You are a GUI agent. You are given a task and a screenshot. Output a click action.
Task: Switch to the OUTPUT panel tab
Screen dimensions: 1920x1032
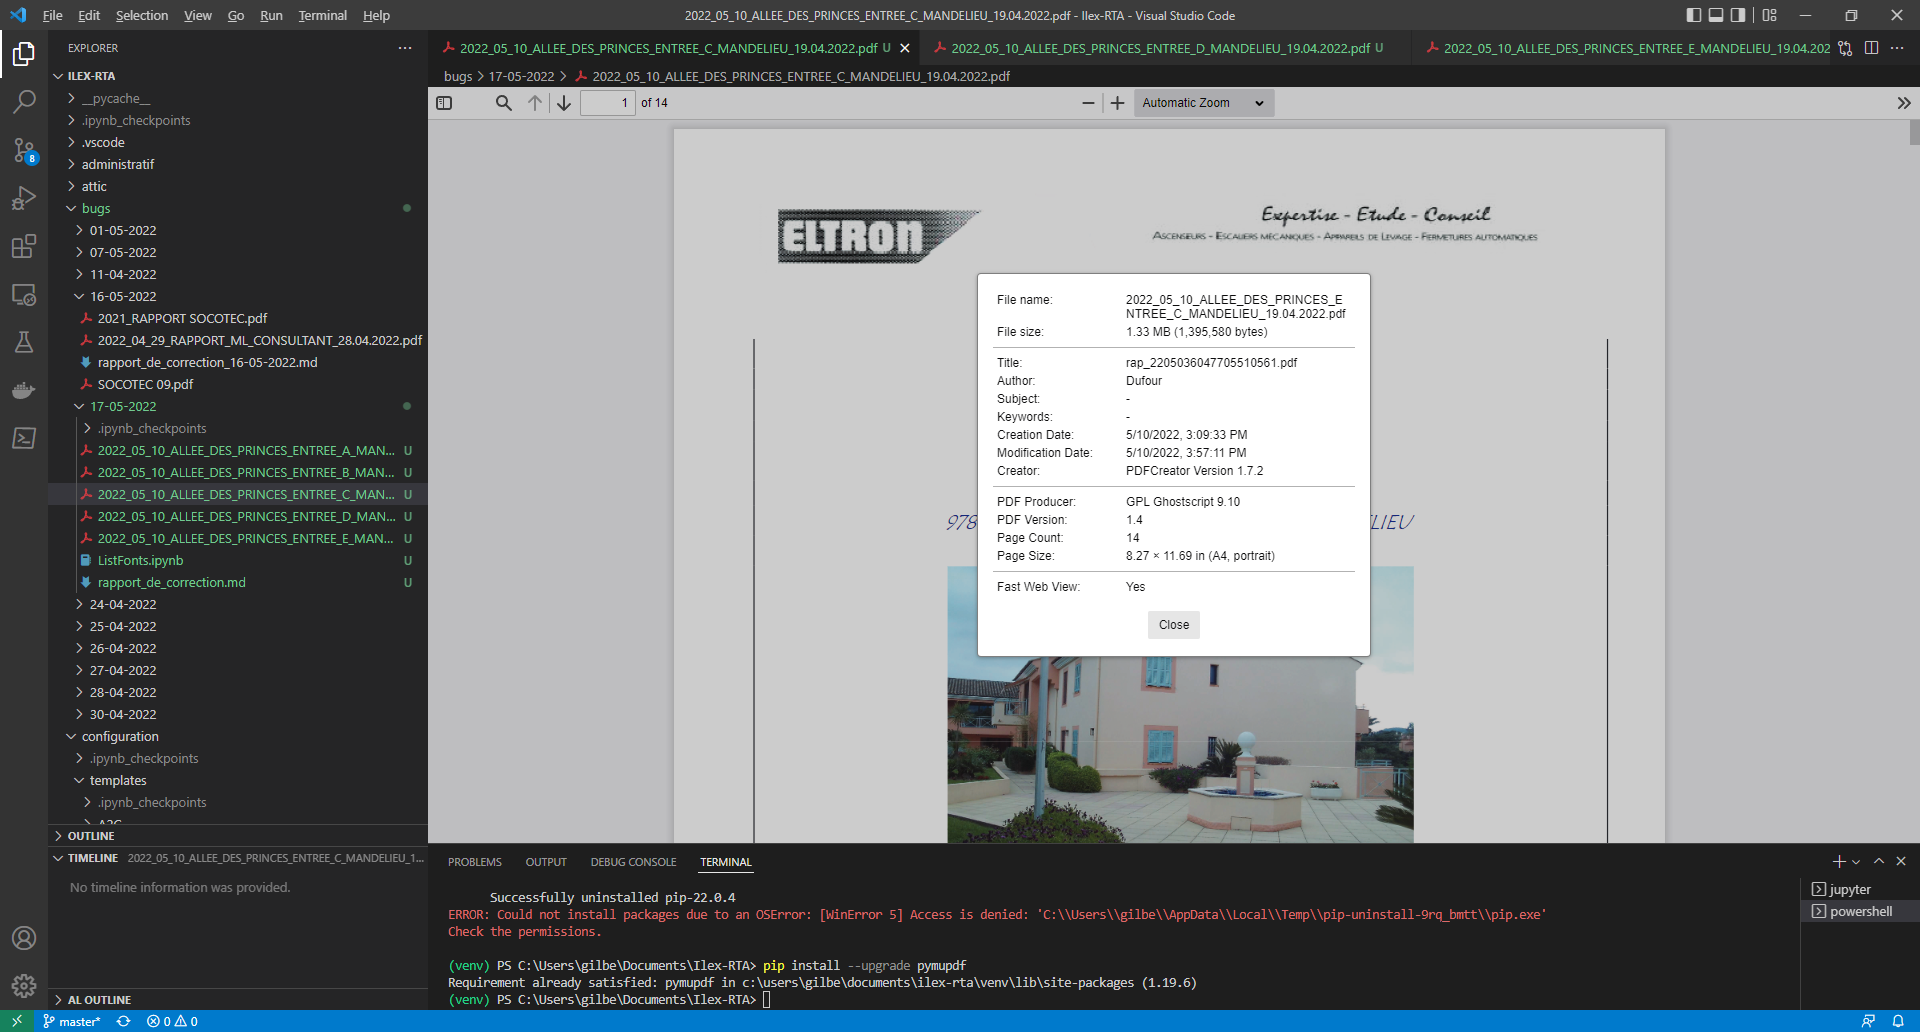pyautogui.click(x=546, y=862)
